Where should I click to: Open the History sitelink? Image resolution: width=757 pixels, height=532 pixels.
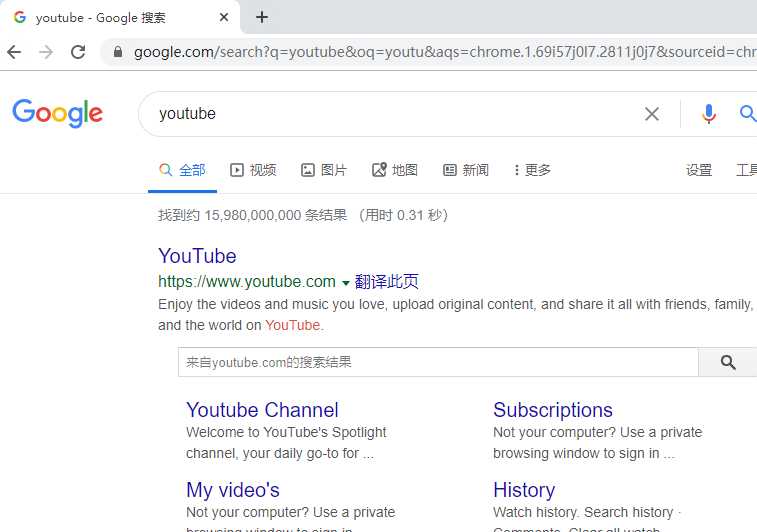pyautogui.click(x=524, y=490)
